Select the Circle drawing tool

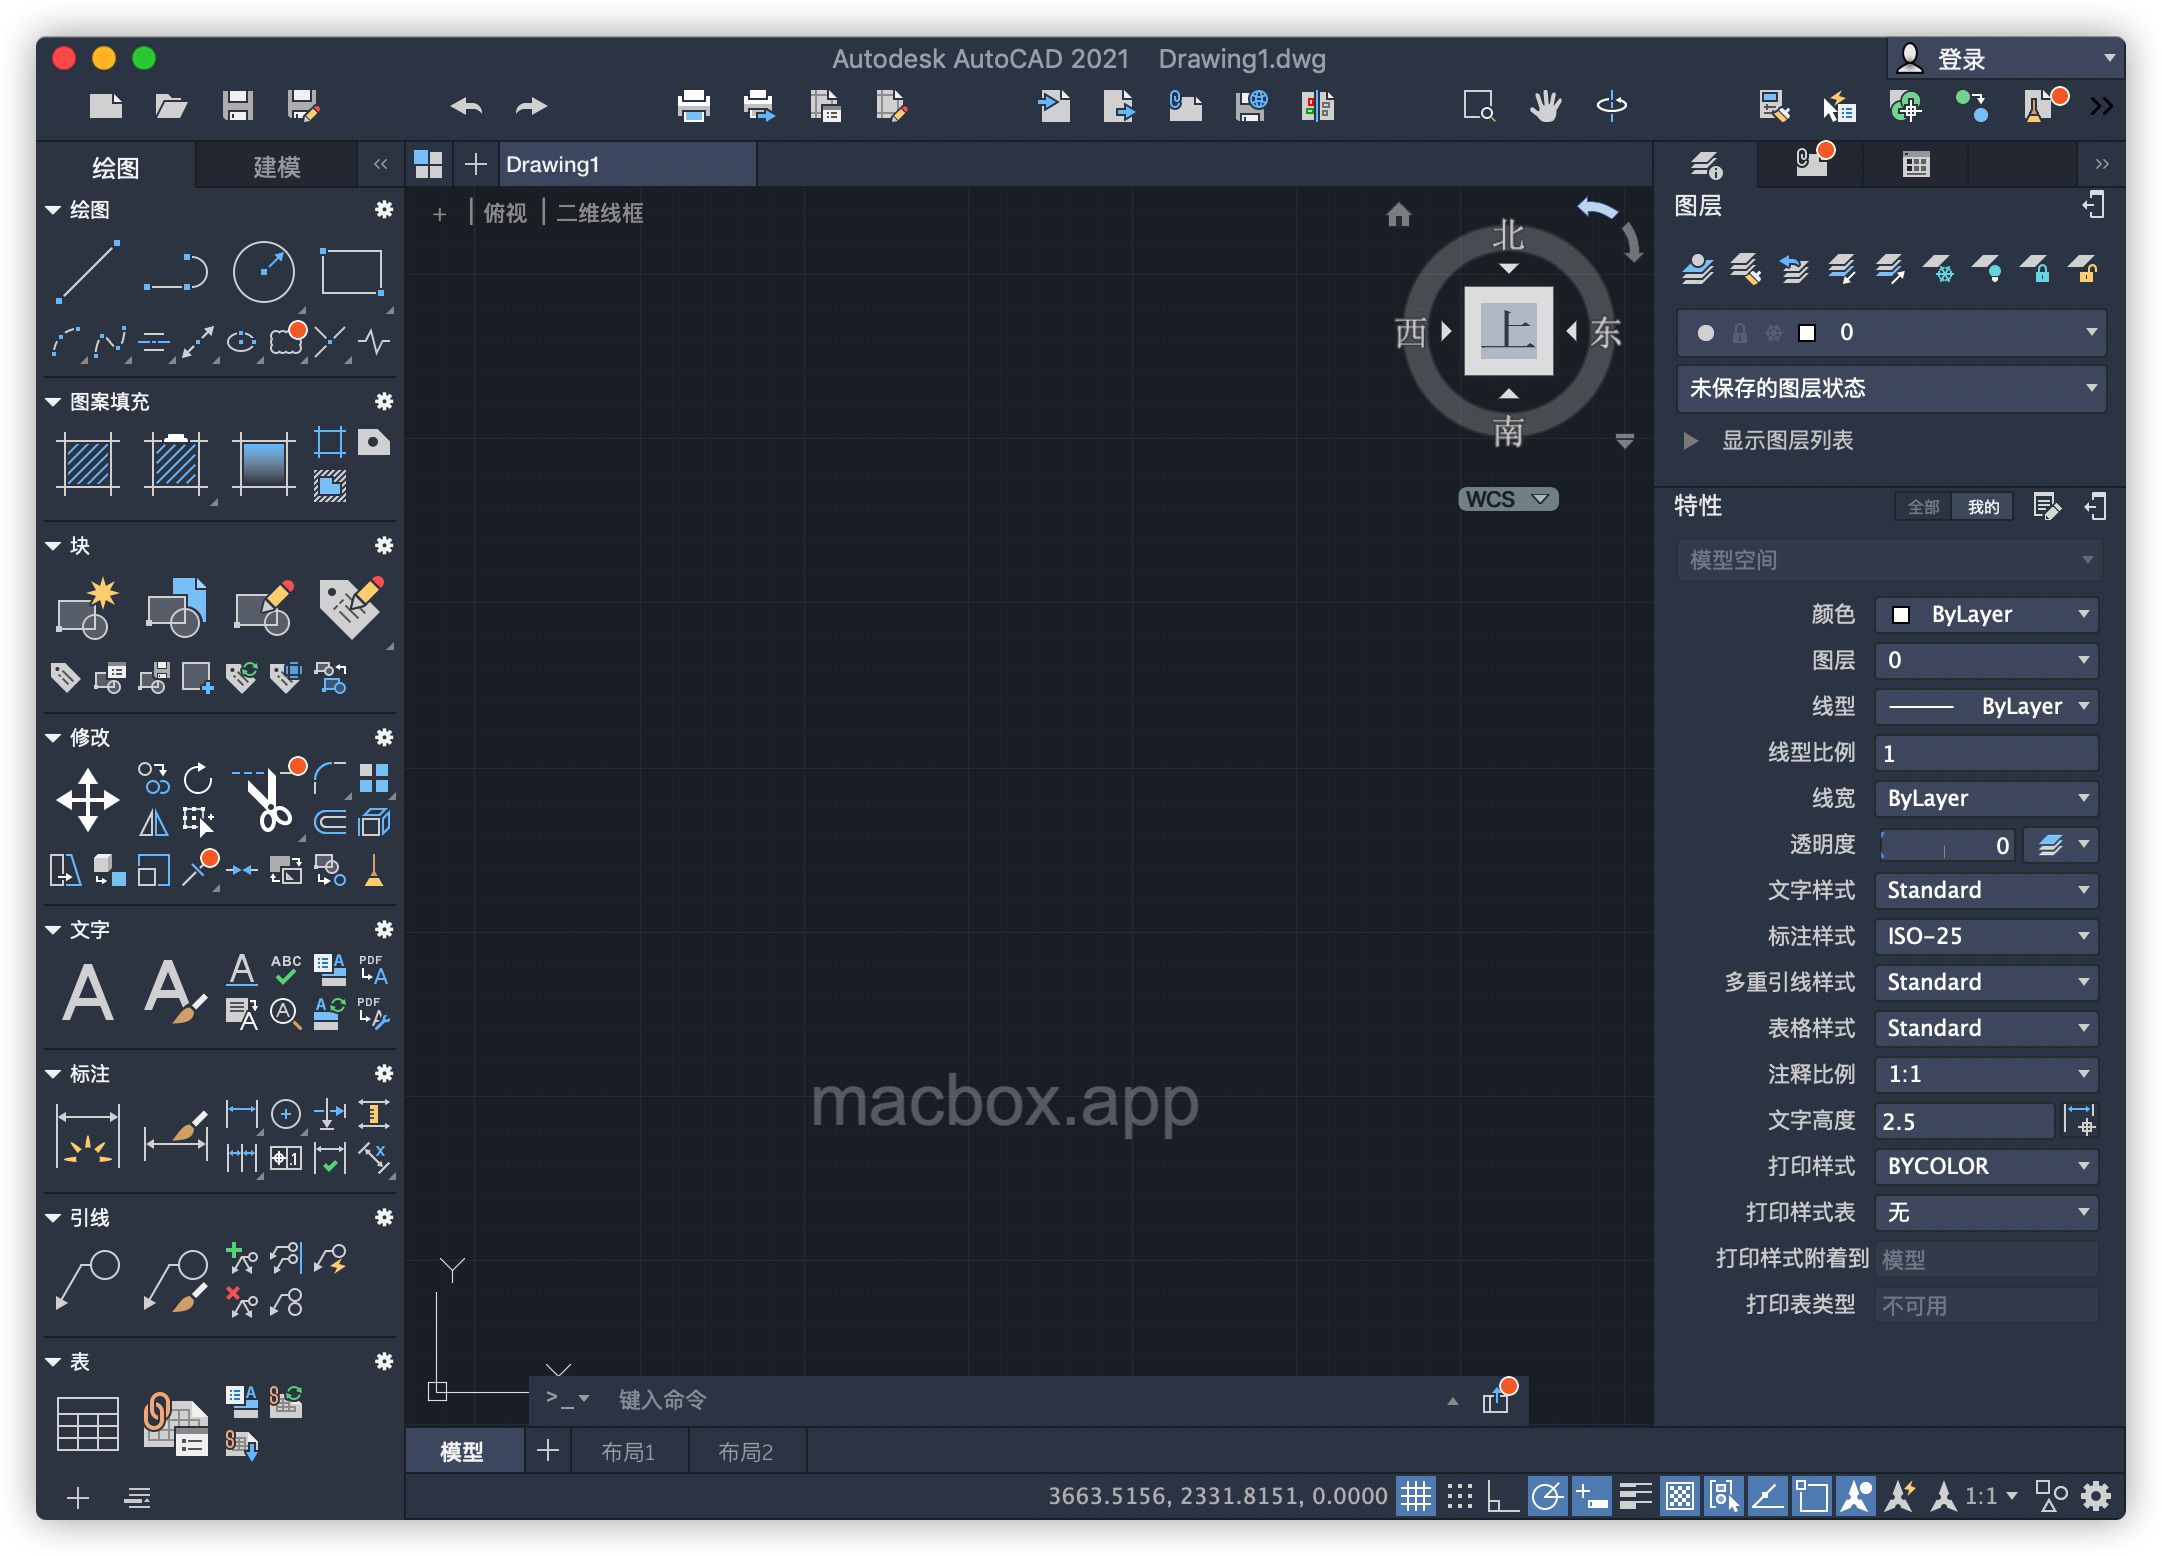(263, 271)
